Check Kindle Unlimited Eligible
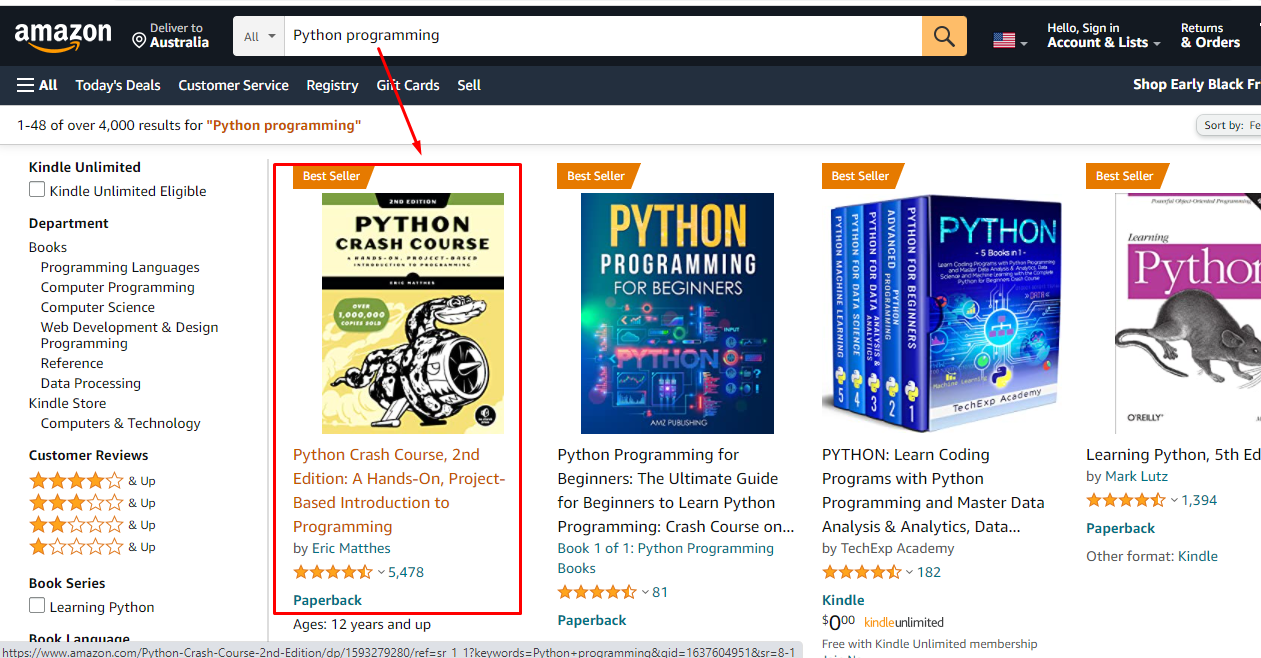The width and height of the screenshot is (1261, 658). tap(37, 190)
